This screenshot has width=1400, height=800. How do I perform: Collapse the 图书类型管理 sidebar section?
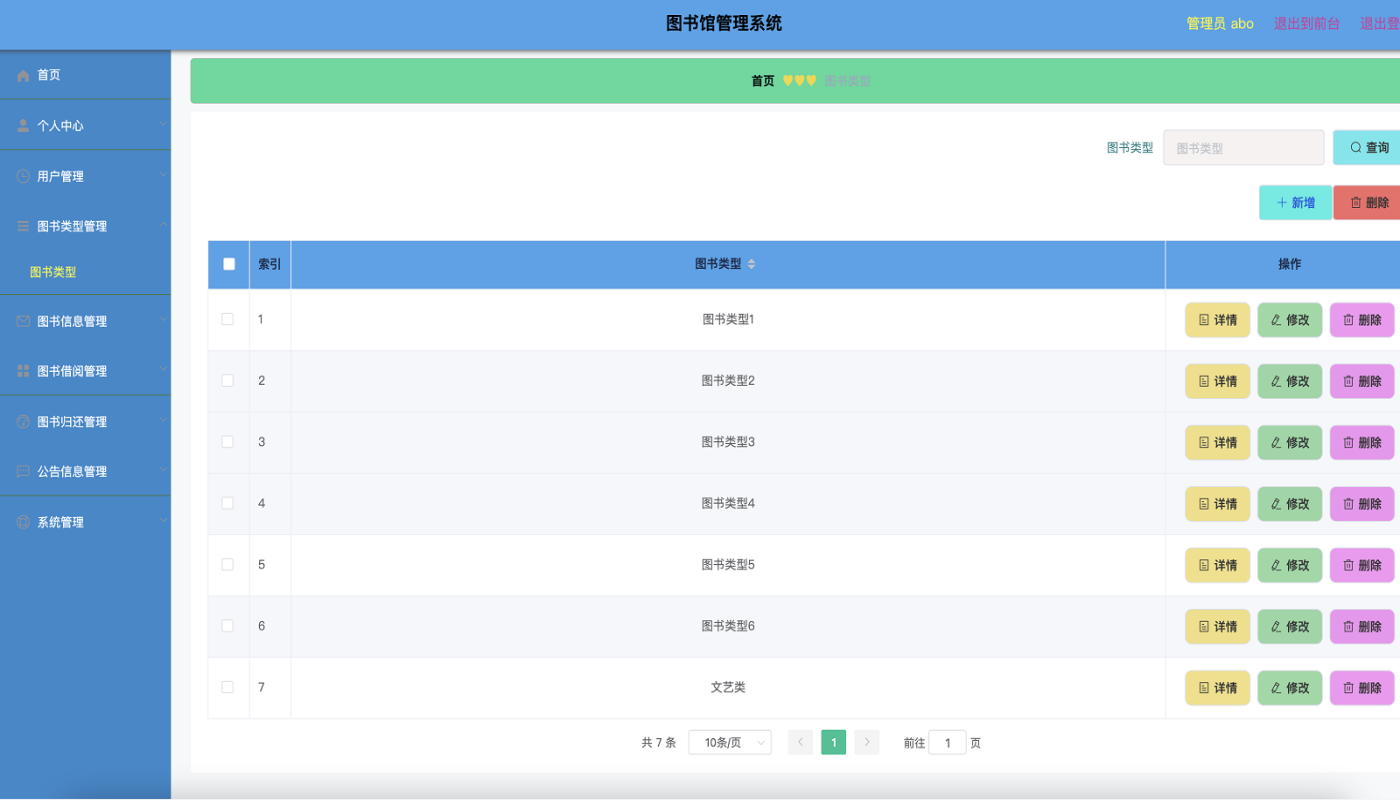[x=85, y=226]
